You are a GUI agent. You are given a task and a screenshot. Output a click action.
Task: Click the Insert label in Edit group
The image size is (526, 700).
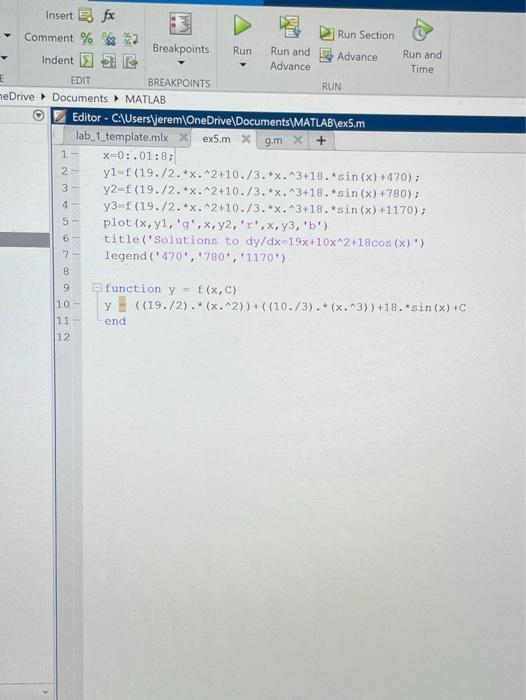click(x=59, y=15)
